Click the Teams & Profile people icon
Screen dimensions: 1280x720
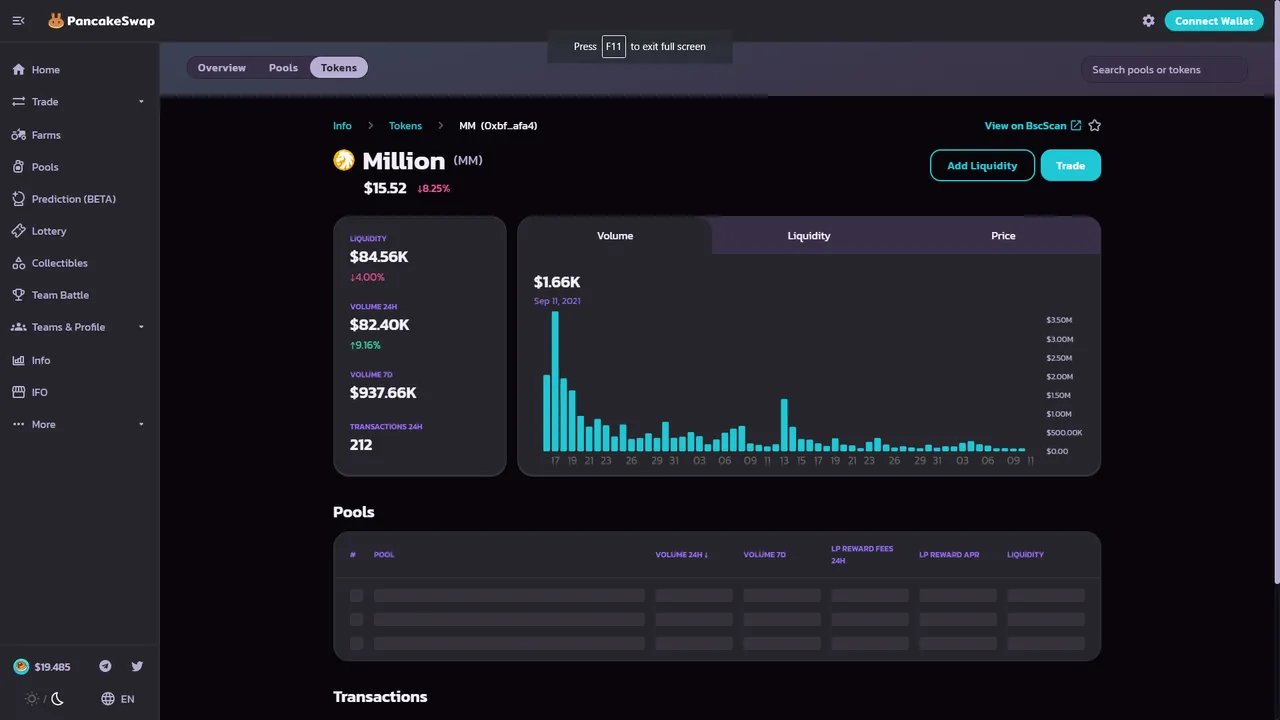[18, 327]
